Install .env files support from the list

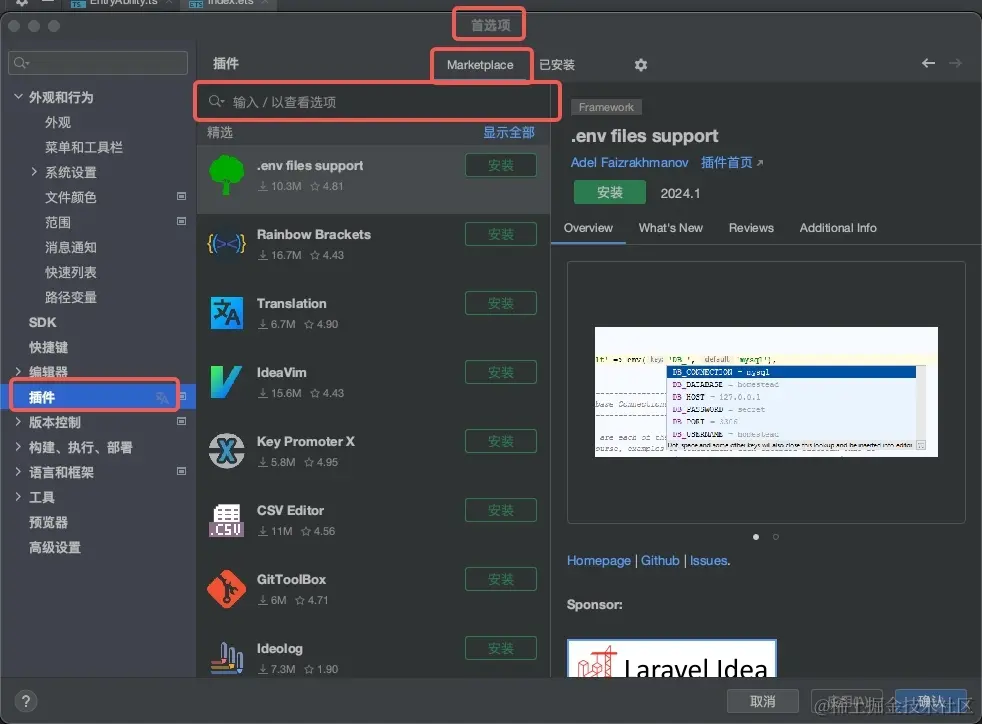(501, 165)
